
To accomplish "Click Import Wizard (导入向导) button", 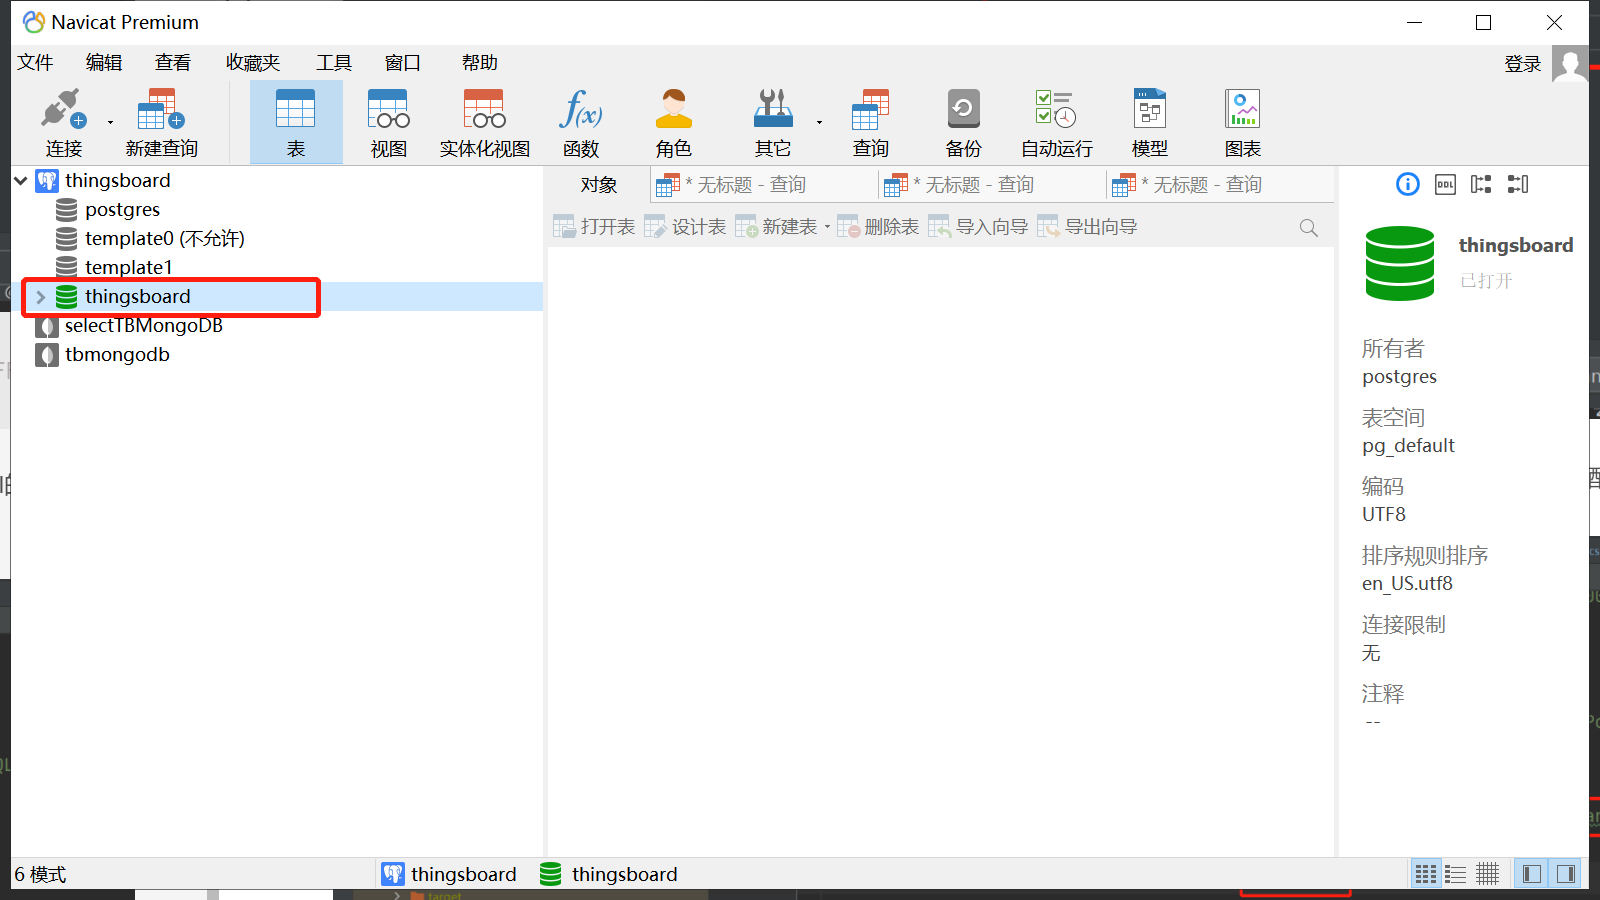I will point(978,227).
